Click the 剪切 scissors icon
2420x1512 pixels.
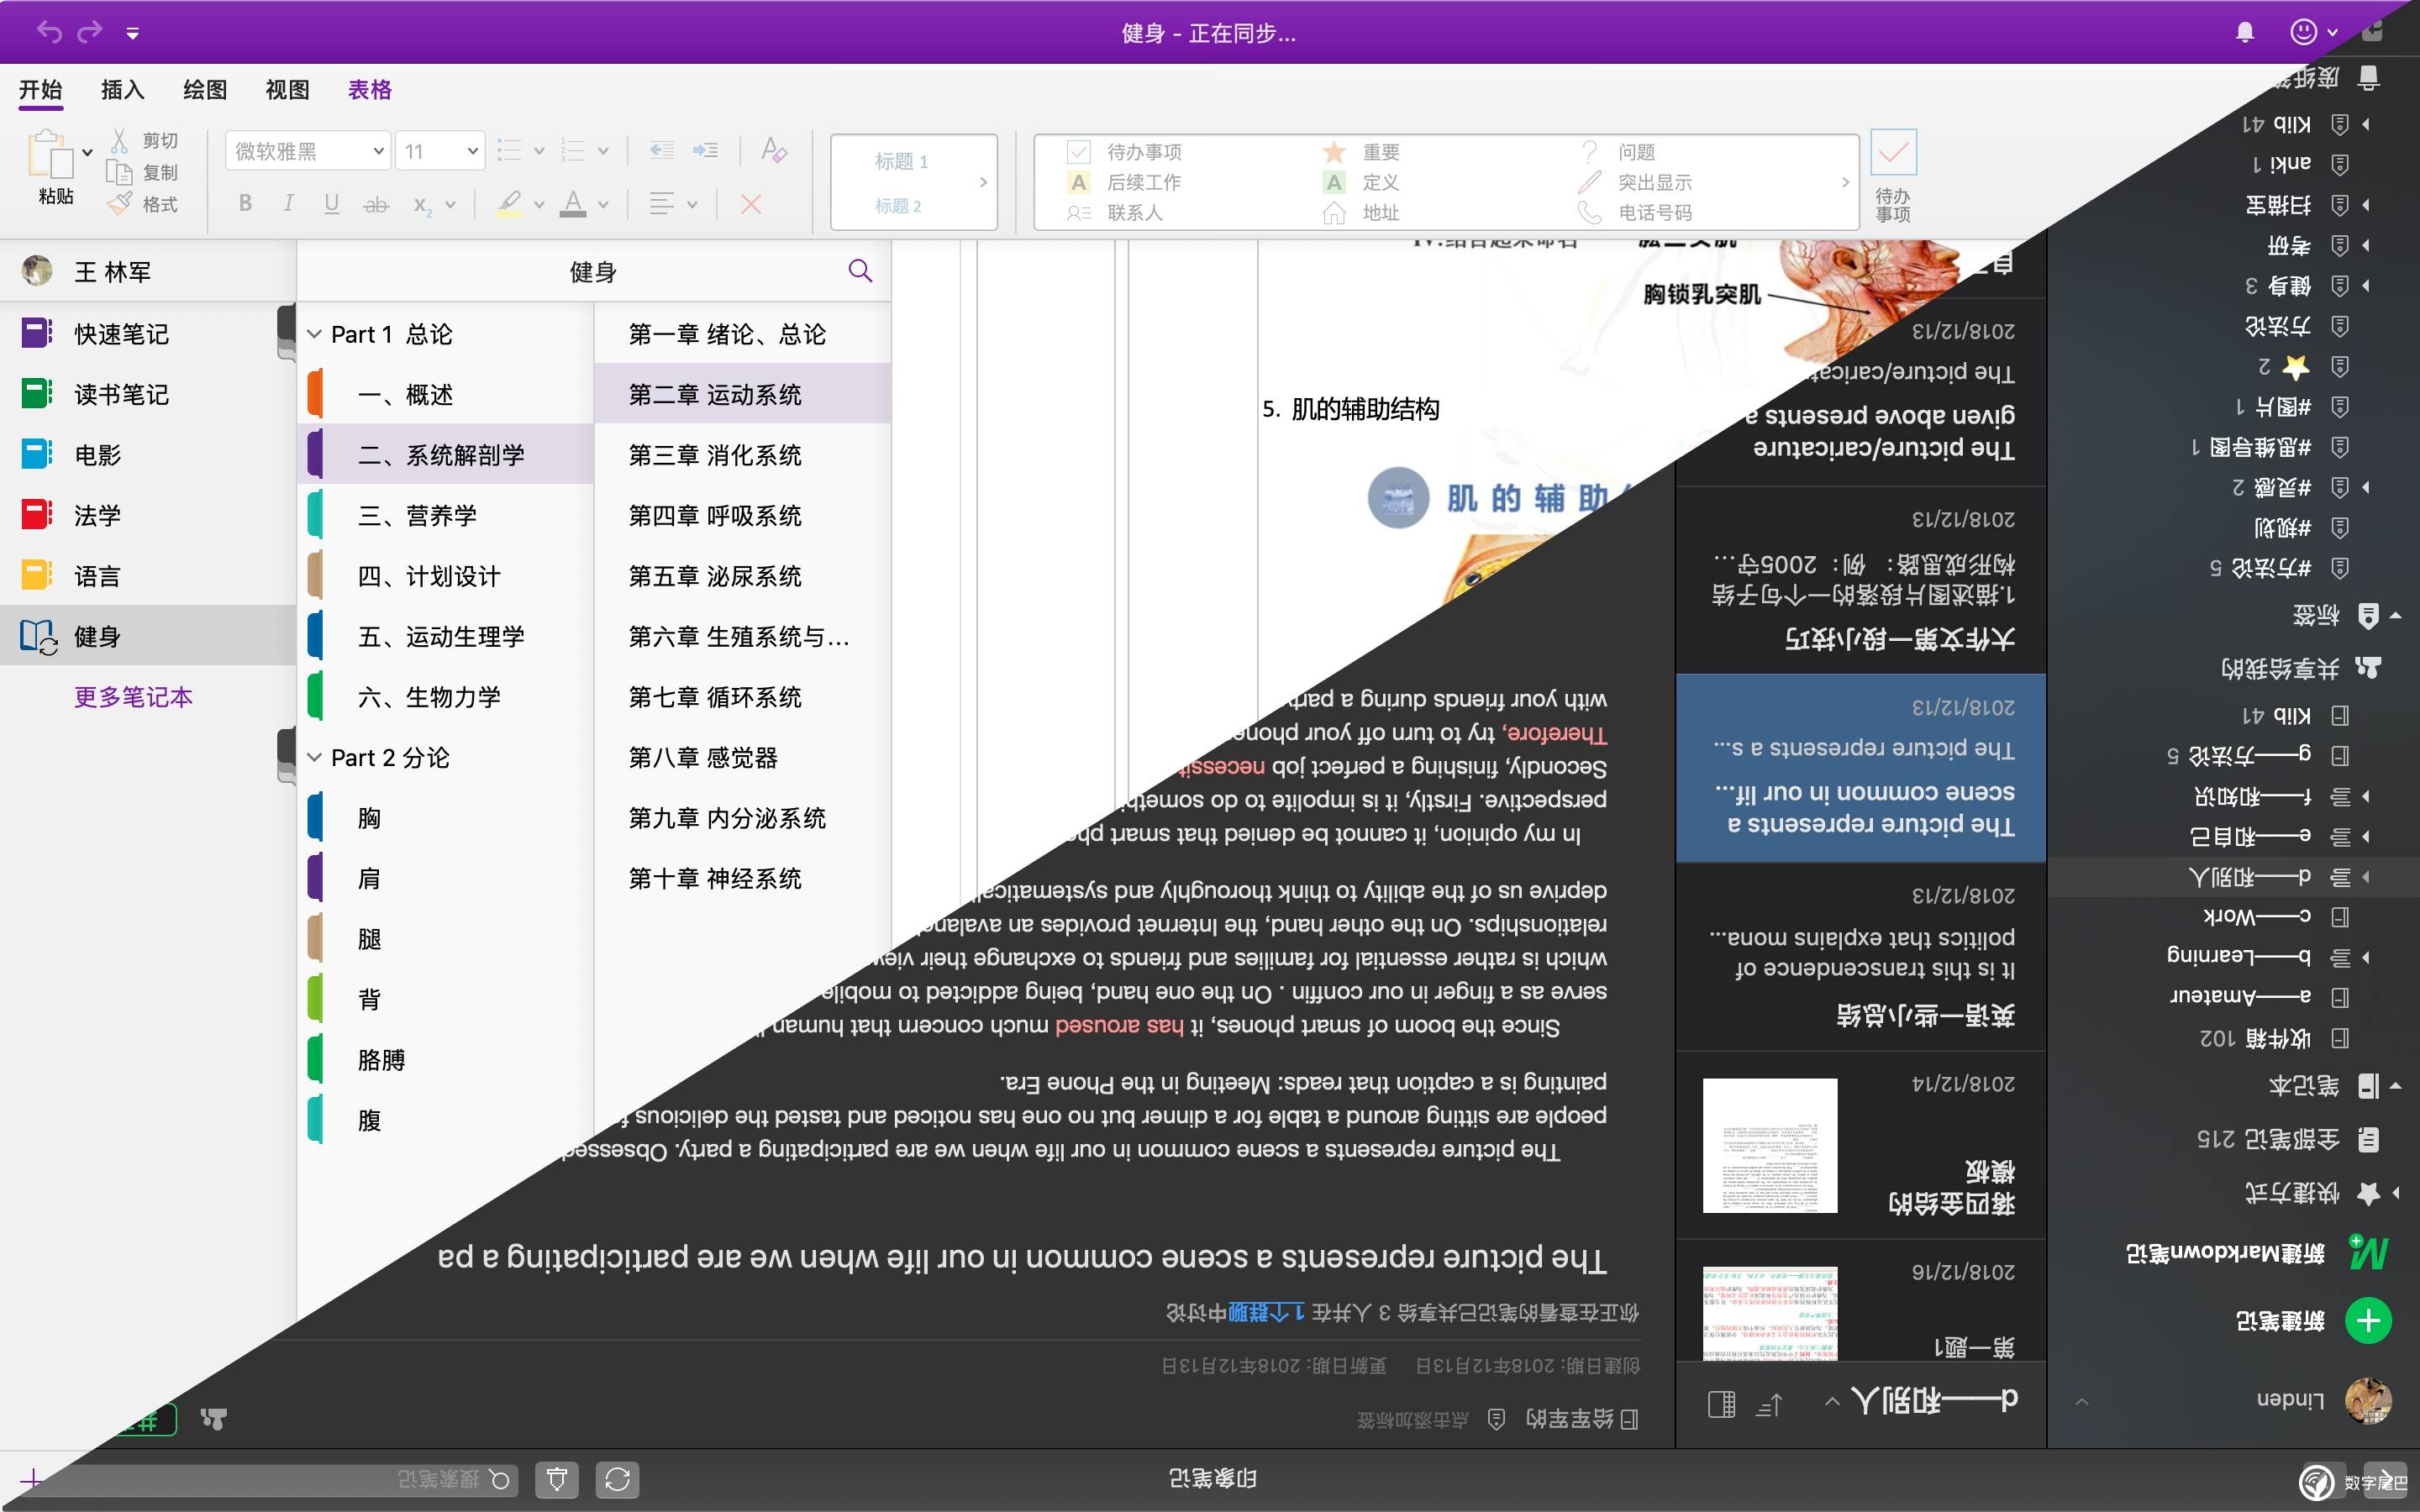pyautogui.click(x=119, y=140)
